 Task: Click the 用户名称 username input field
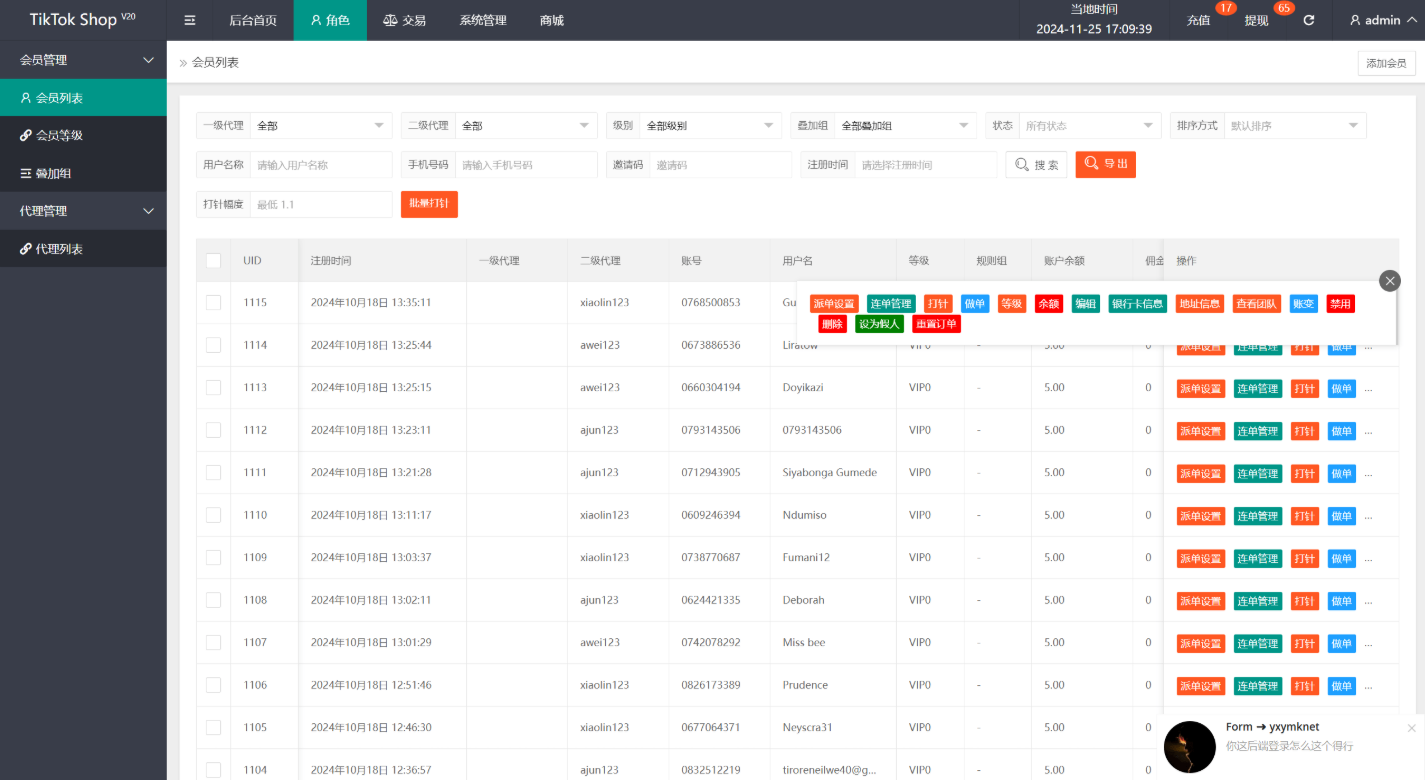click(x=321, y=165)
